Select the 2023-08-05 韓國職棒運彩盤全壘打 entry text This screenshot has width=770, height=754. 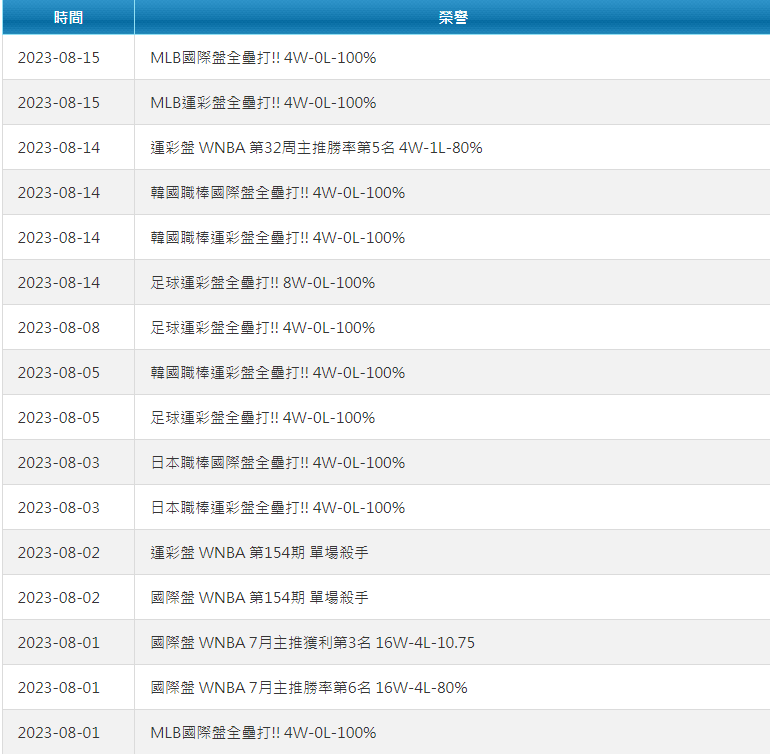(x=277, y=373)
